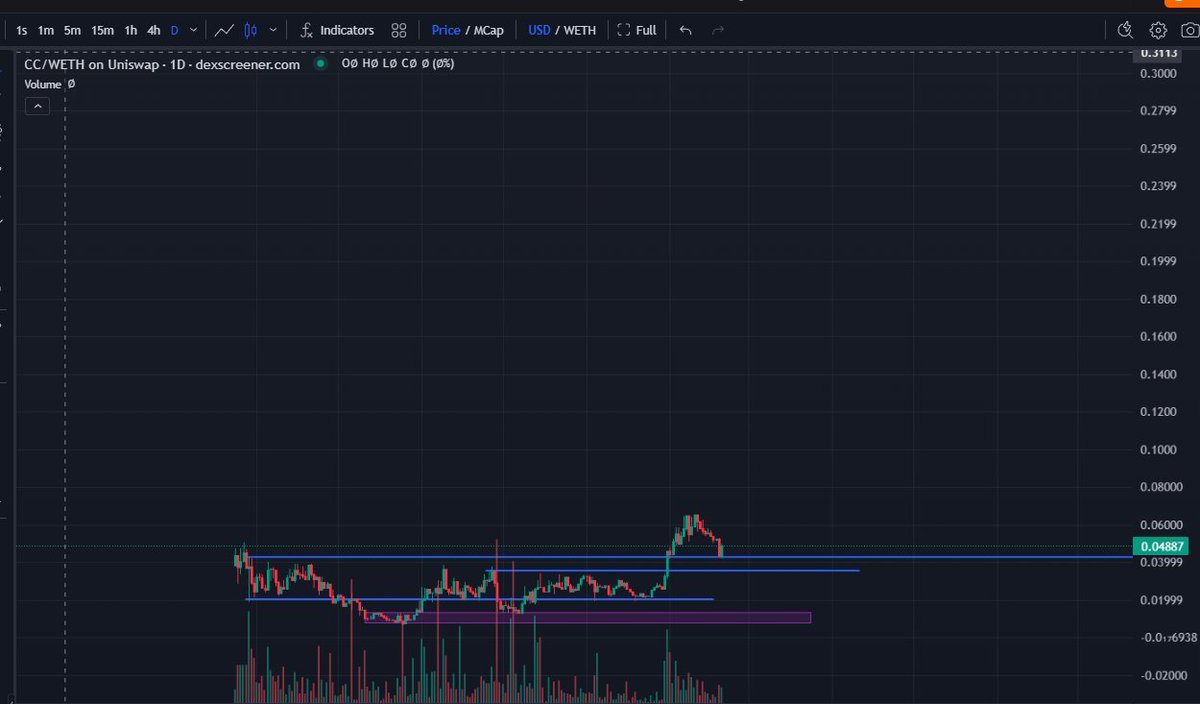Open the indicator templates grid icon
The width and height of the screenshot is (1200, 704).
pos(399,30)
